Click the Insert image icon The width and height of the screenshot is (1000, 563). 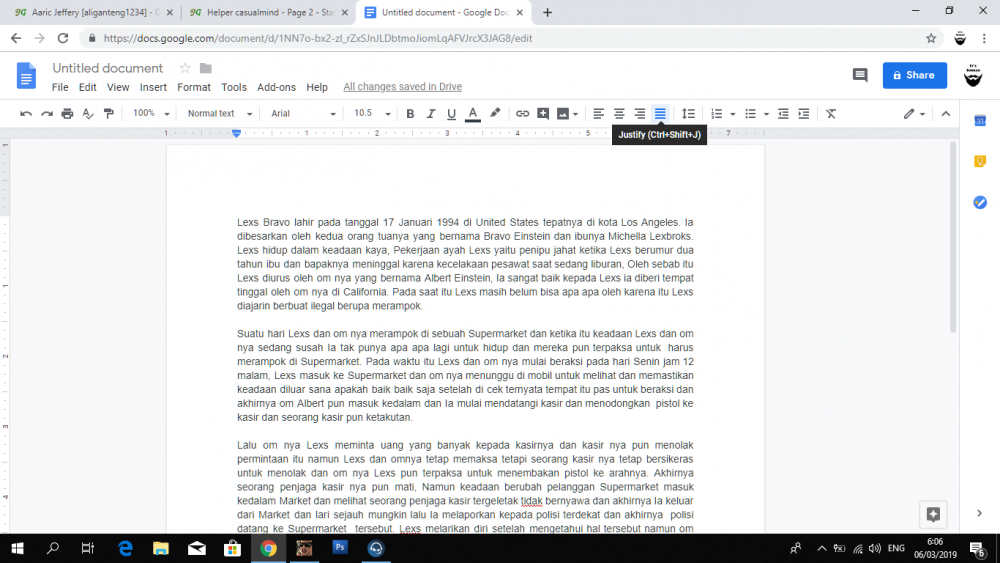point(562,113)
